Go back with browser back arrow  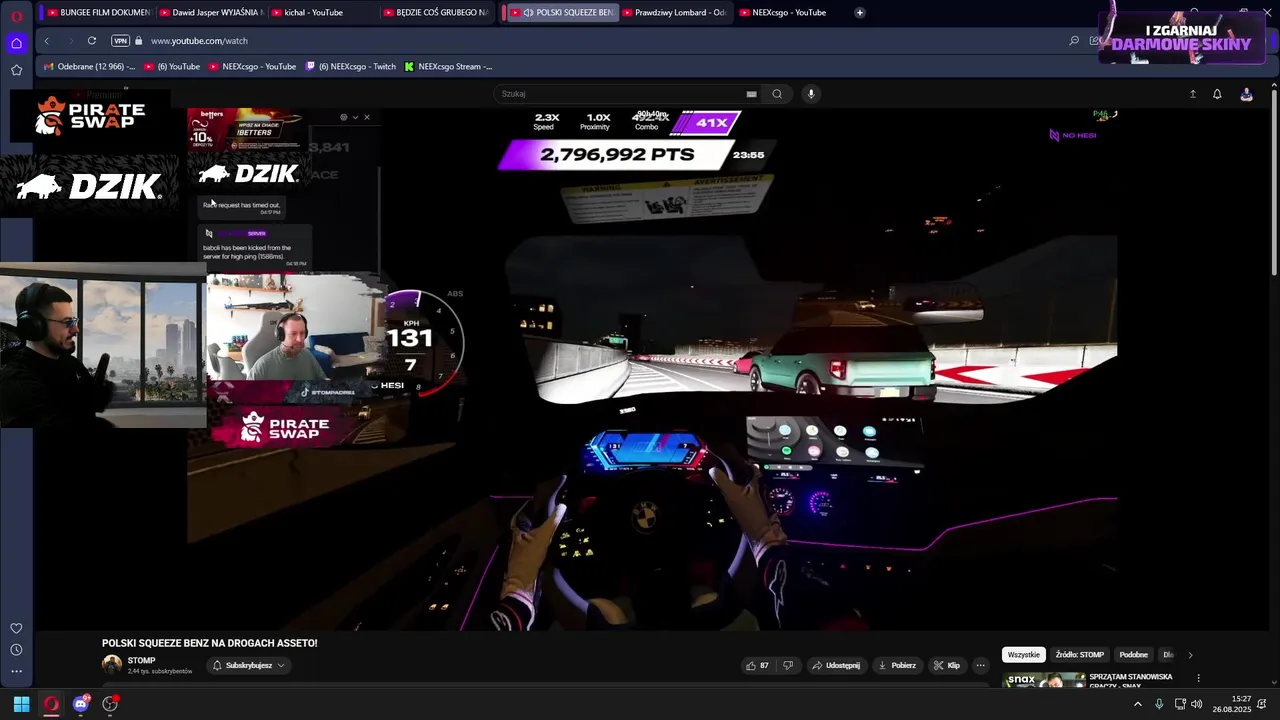point(46,41)
